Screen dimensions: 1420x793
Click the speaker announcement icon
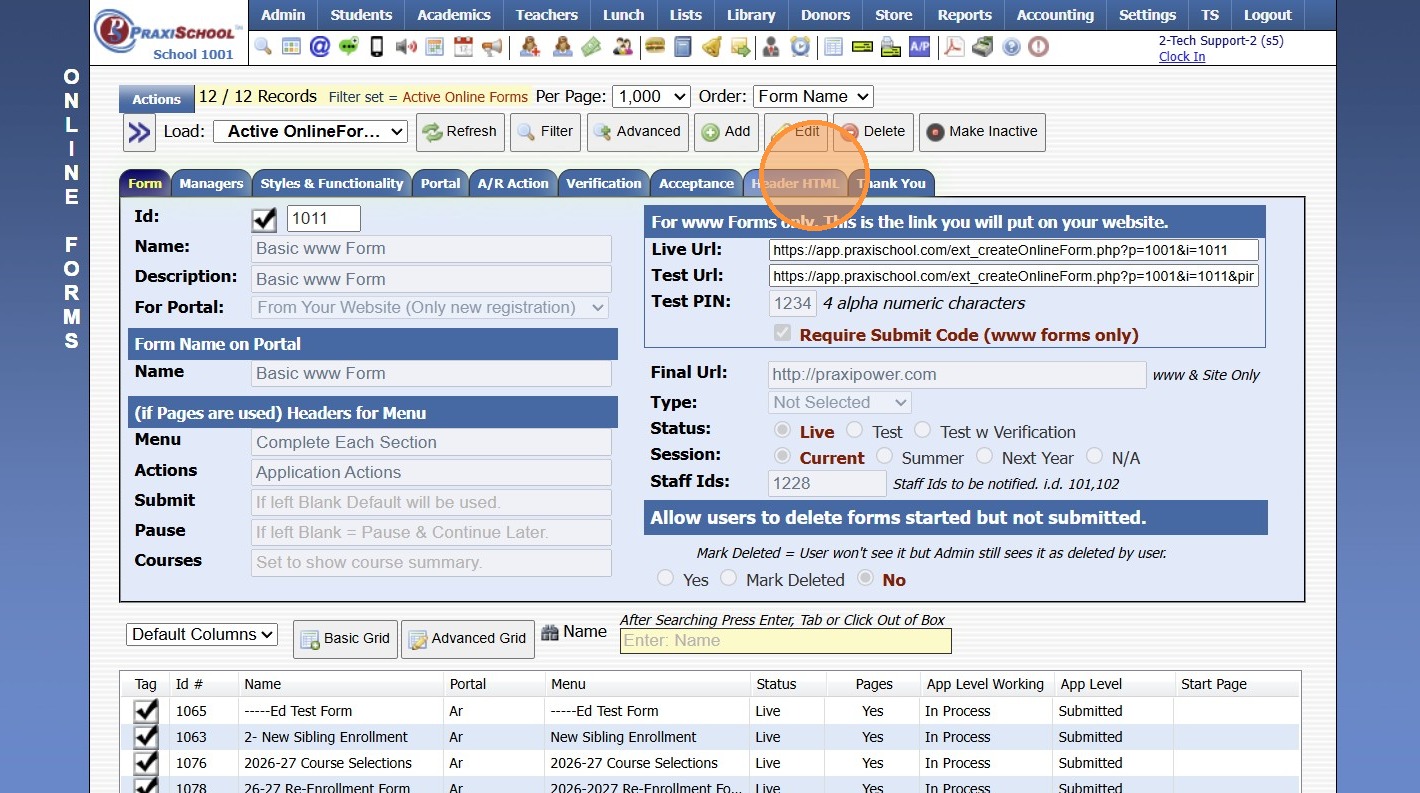(405, 46)
